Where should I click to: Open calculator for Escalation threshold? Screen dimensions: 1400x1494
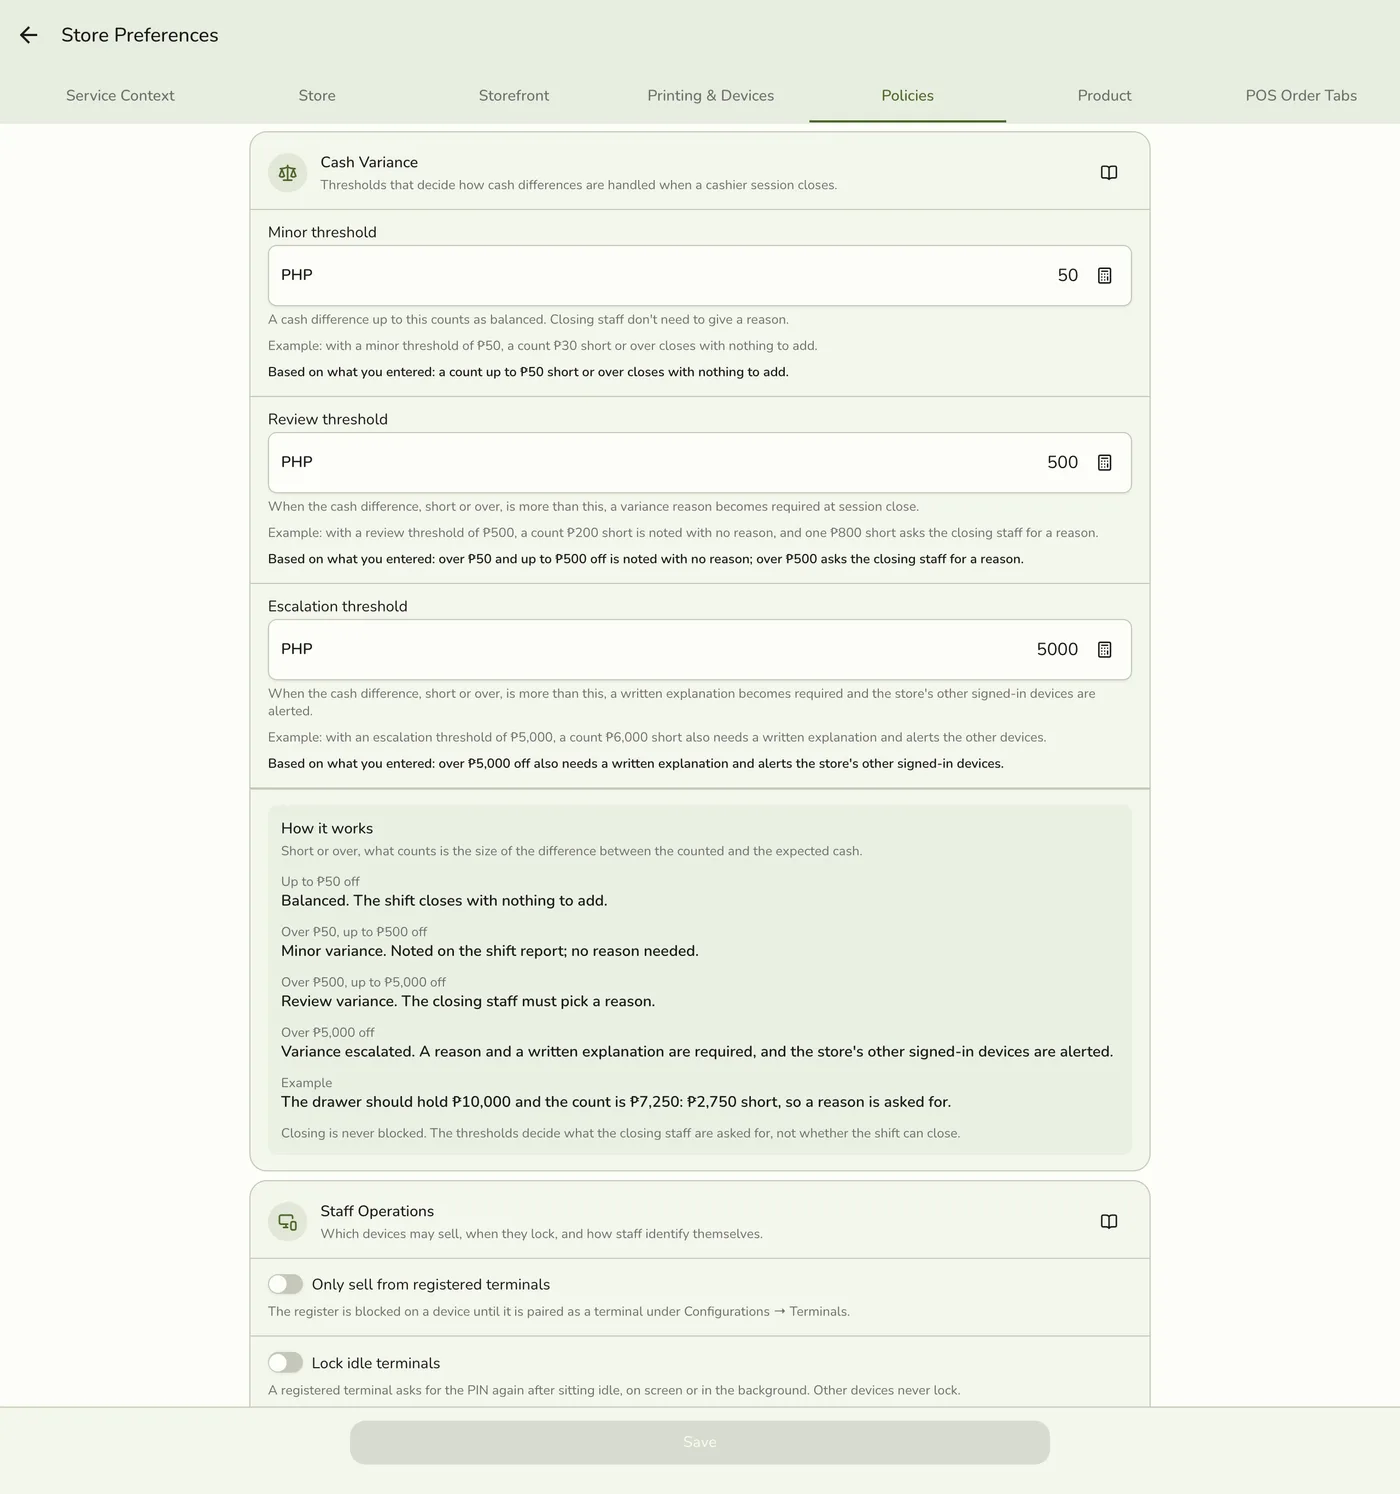tap(1105, 650)
